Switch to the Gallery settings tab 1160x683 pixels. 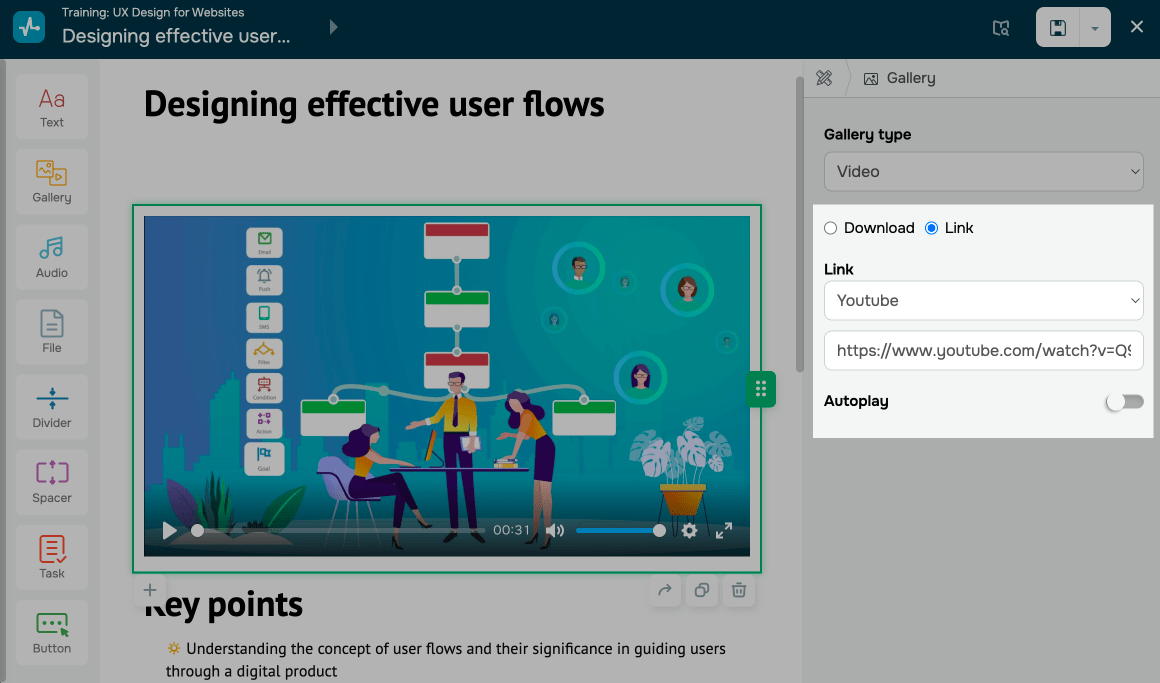pos(899,78)
